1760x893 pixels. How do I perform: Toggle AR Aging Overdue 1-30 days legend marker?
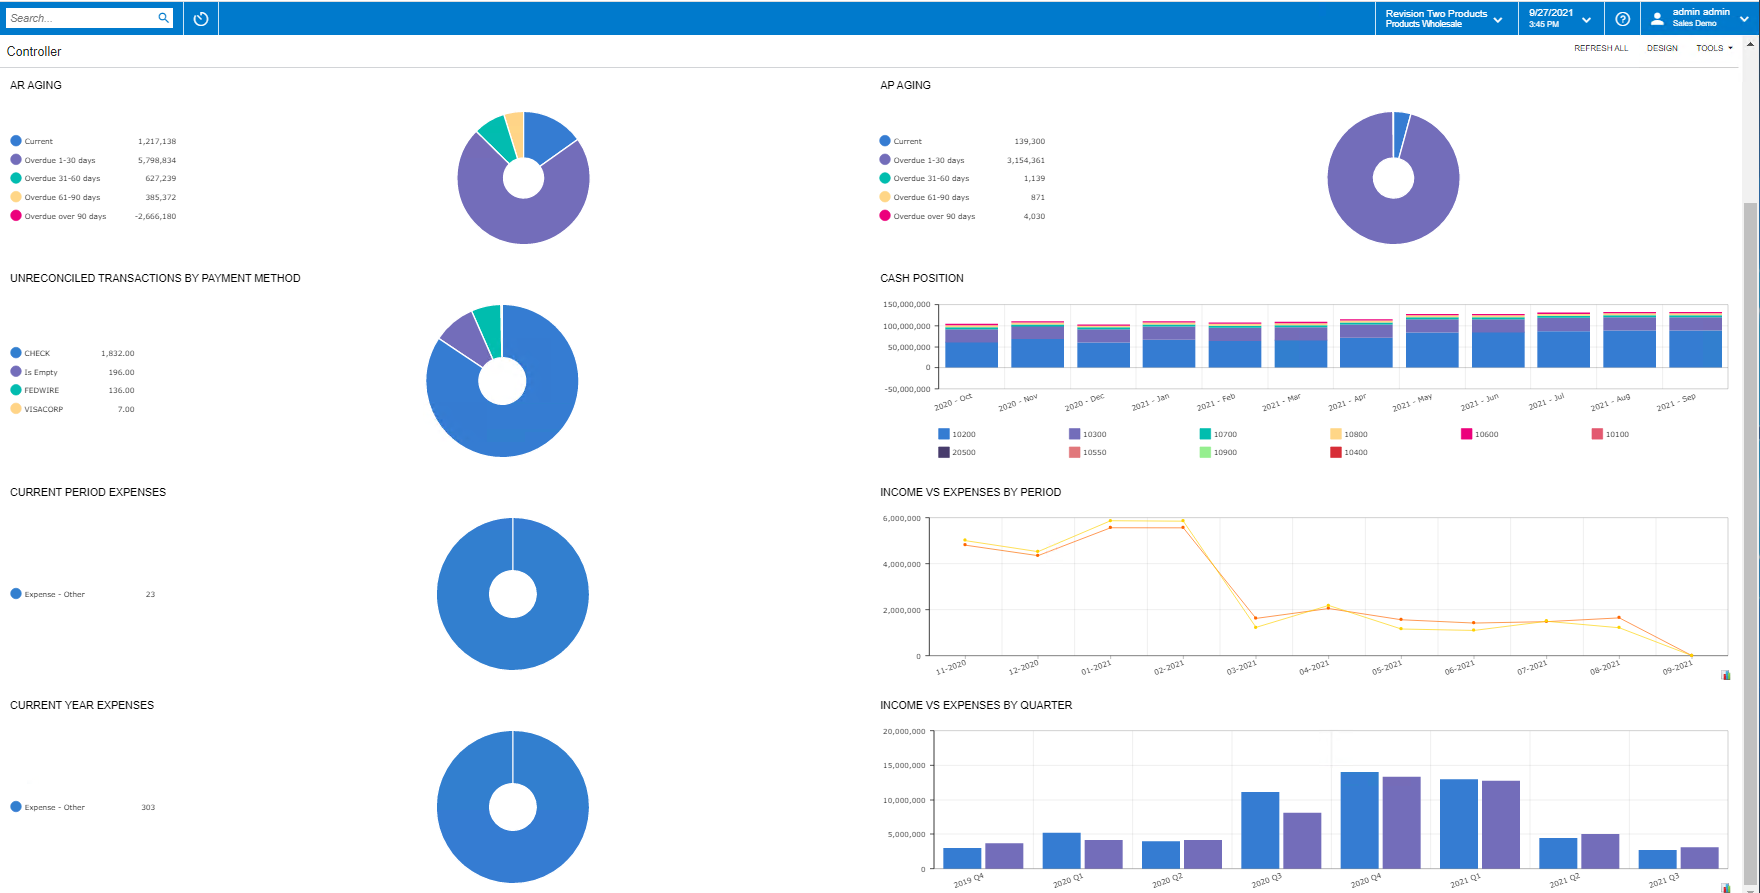pyautogui.click(x=16, y=159)
